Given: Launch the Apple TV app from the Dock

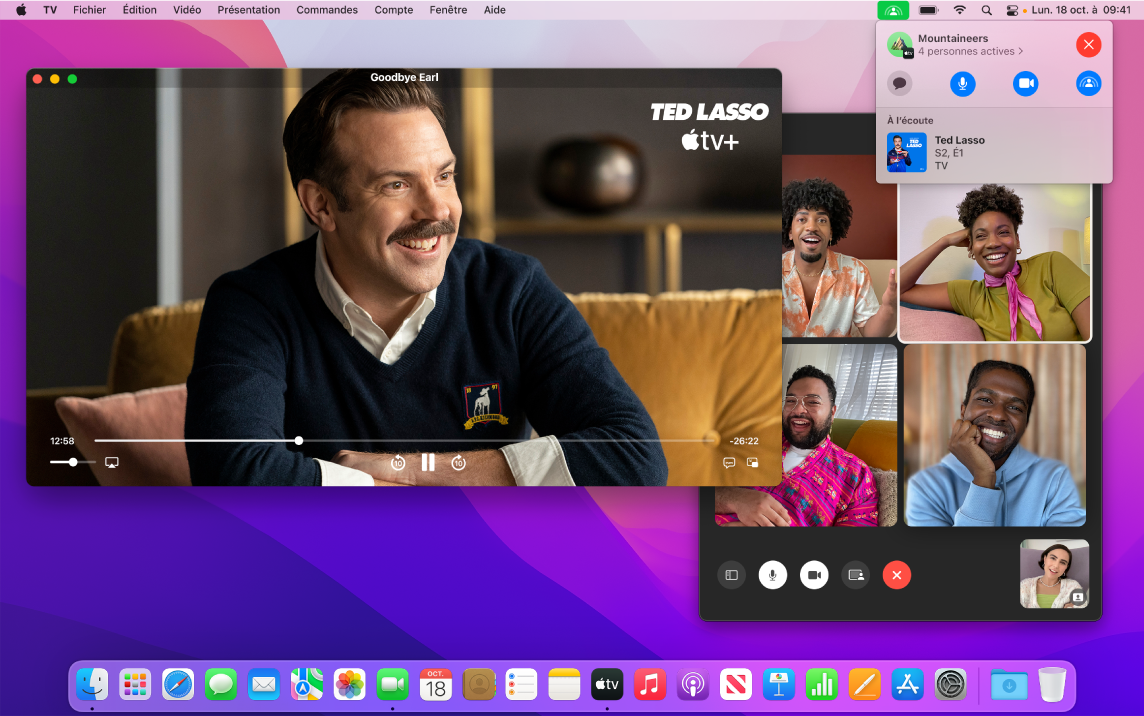Looking at the screenshot, I should (x=605, y=685).
